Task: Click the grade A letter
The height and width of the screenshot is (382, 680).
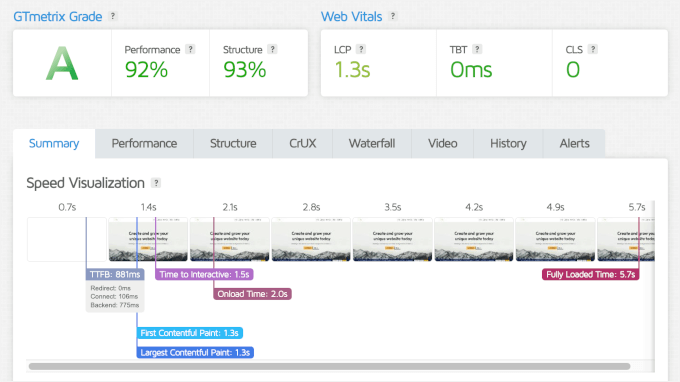Action: click(x=62, y=63)
